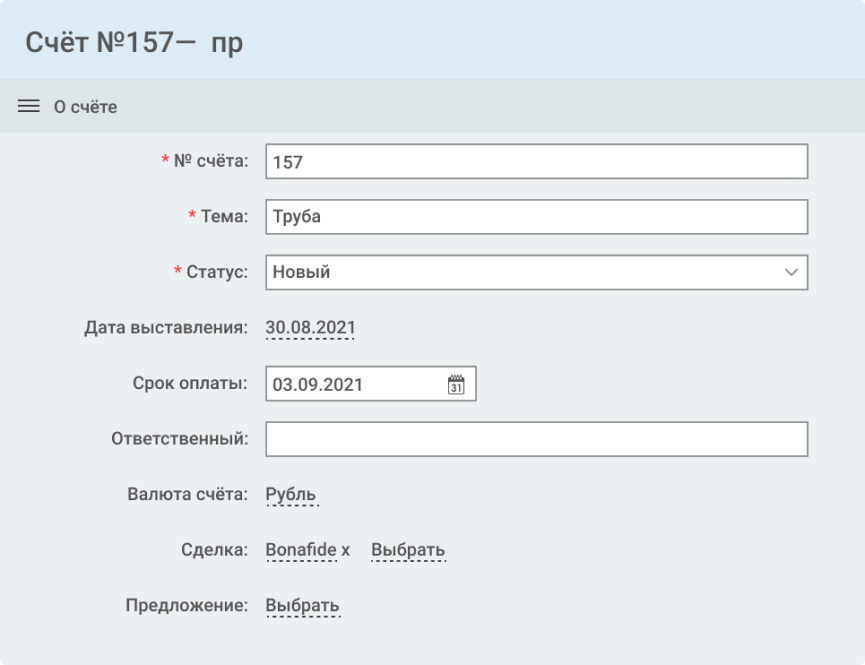Image resolution: width=865 pixels, height=665 pixels.
Task: Click the Срок оплаты label
Action: 190,384
